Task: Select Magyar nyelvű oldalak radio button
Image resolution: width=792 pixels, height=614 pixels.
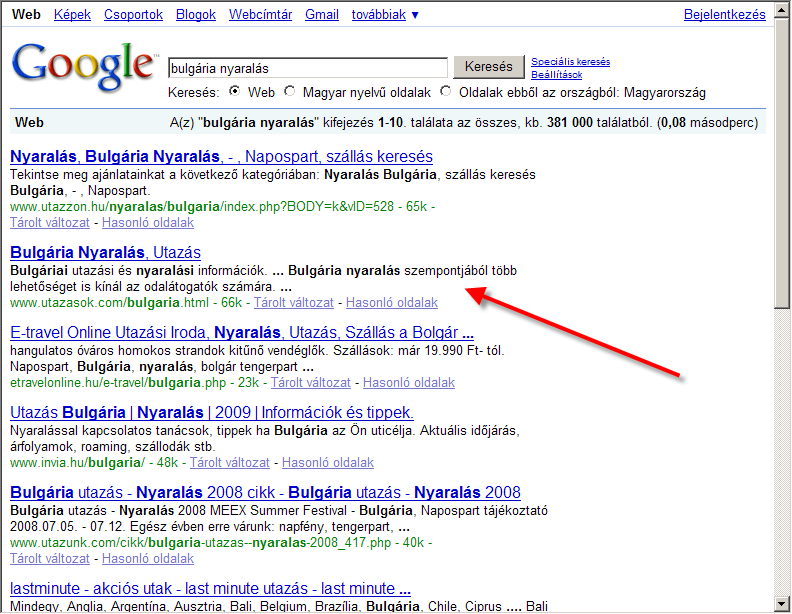Action: [289, 91]
